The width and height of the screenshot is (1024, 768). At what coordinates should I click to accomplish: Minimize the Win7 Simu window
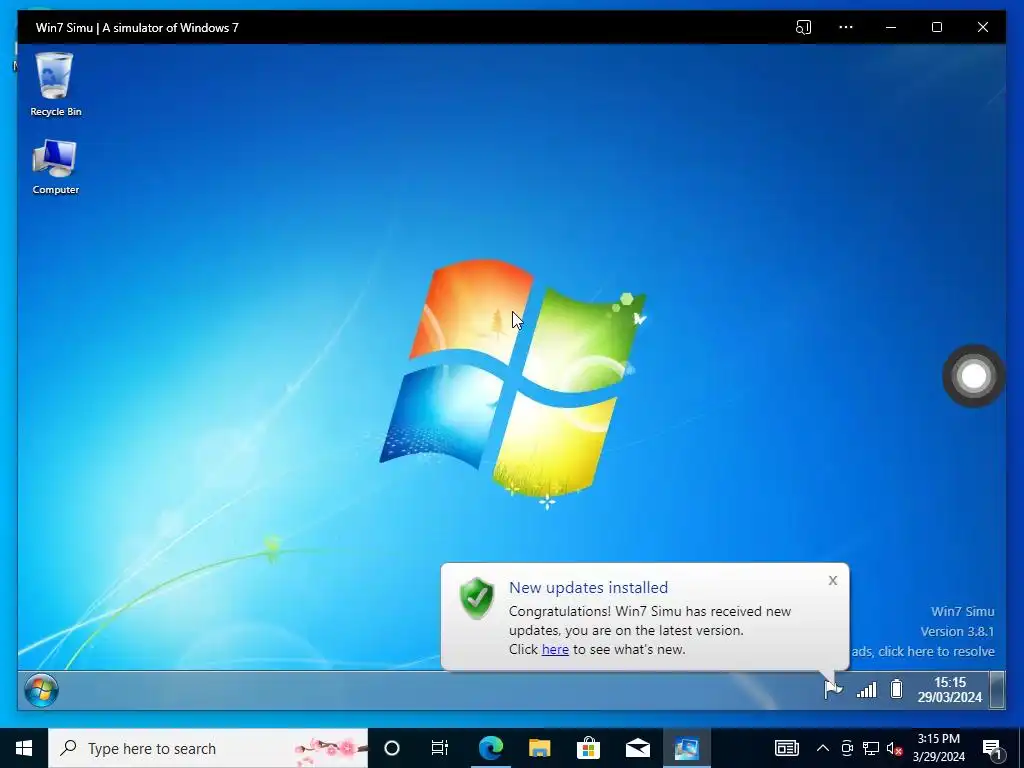point(891,27)
